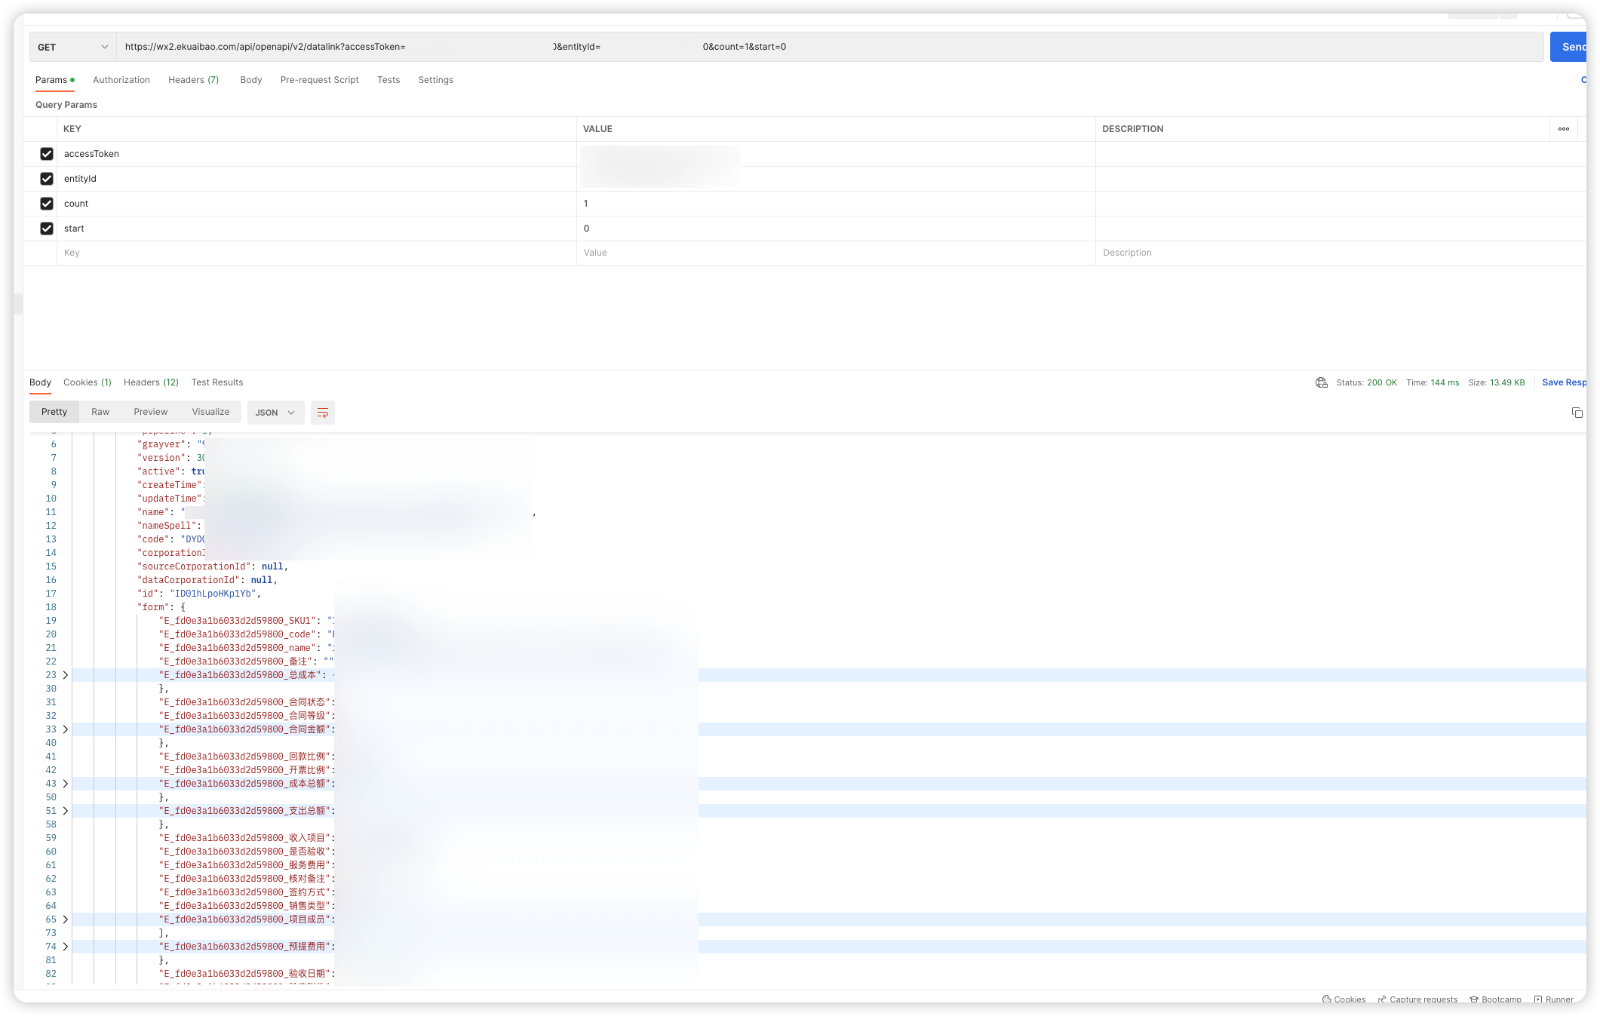Viewport: 1600px width, 1016px height.
Task: Expand the collapsed JSON node at line 51
Action: (x=66, y=811)
